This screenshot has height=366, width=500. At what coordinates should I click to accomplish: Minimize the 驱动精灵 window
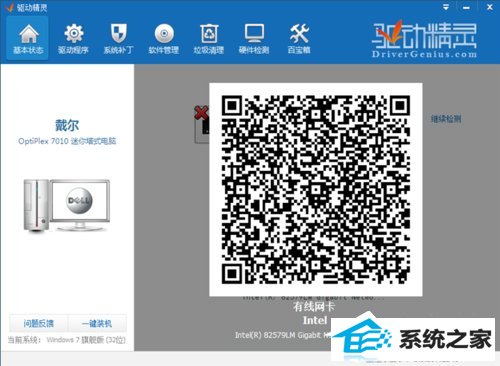466,7
